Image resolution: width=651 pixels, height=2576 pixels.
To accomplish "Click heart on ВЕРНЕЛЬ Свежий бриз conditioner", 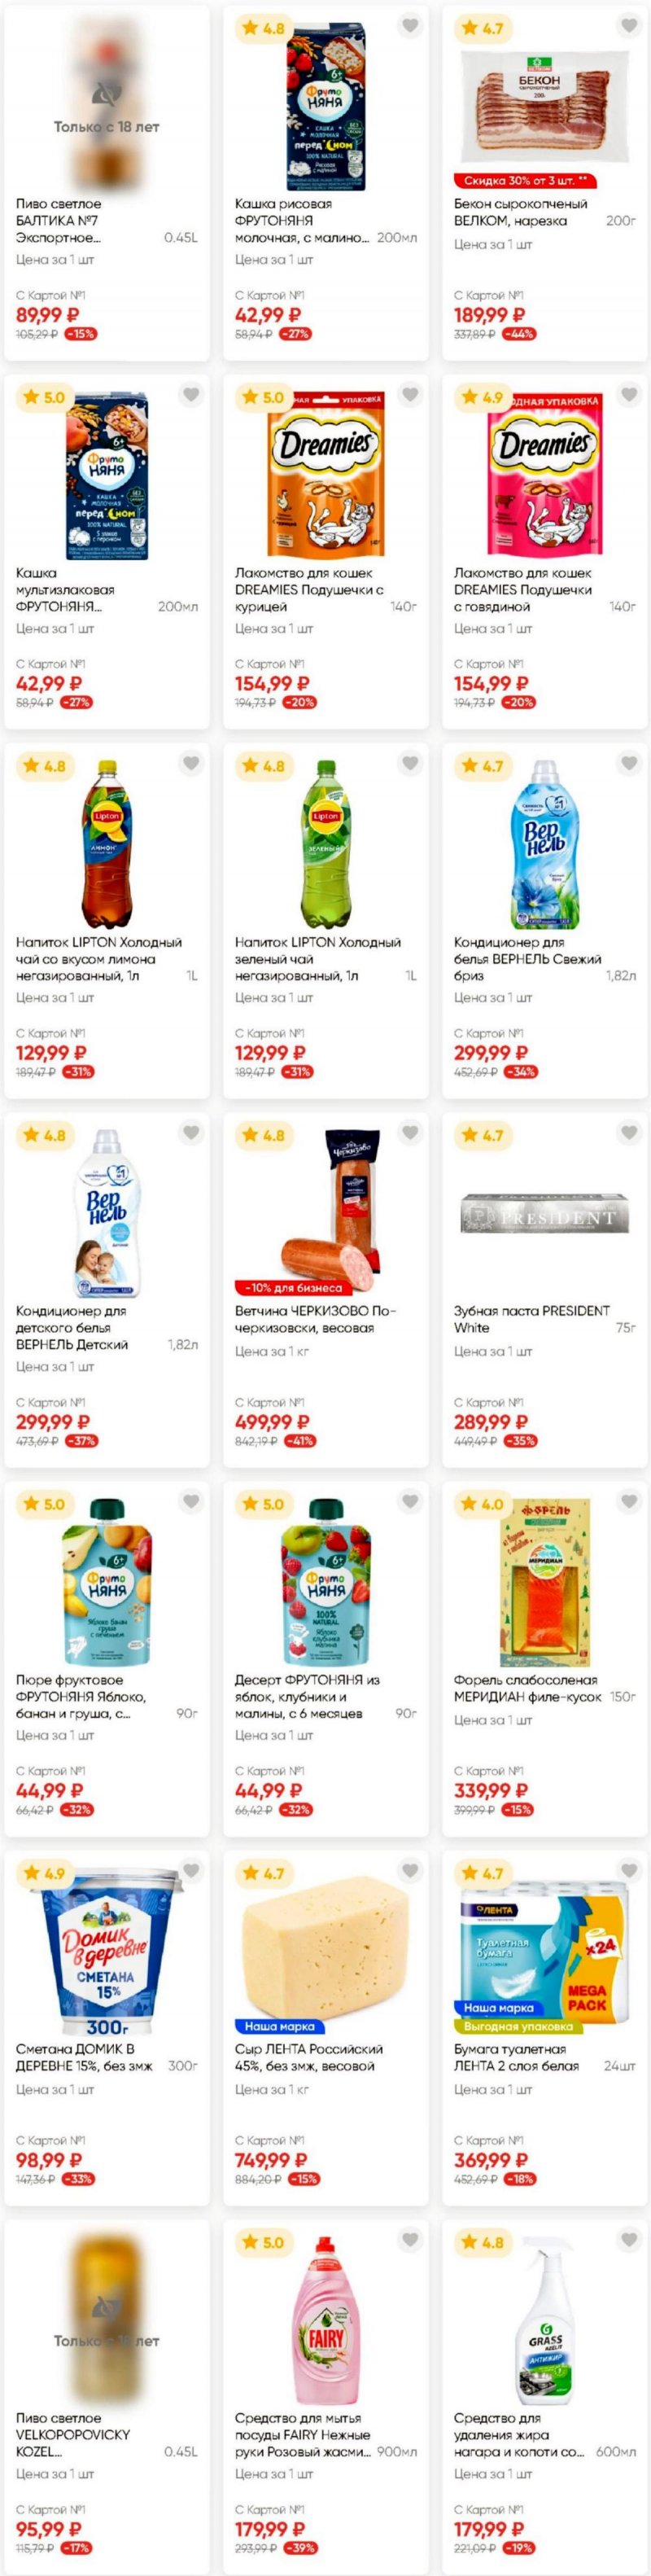I will pos(629,764).
